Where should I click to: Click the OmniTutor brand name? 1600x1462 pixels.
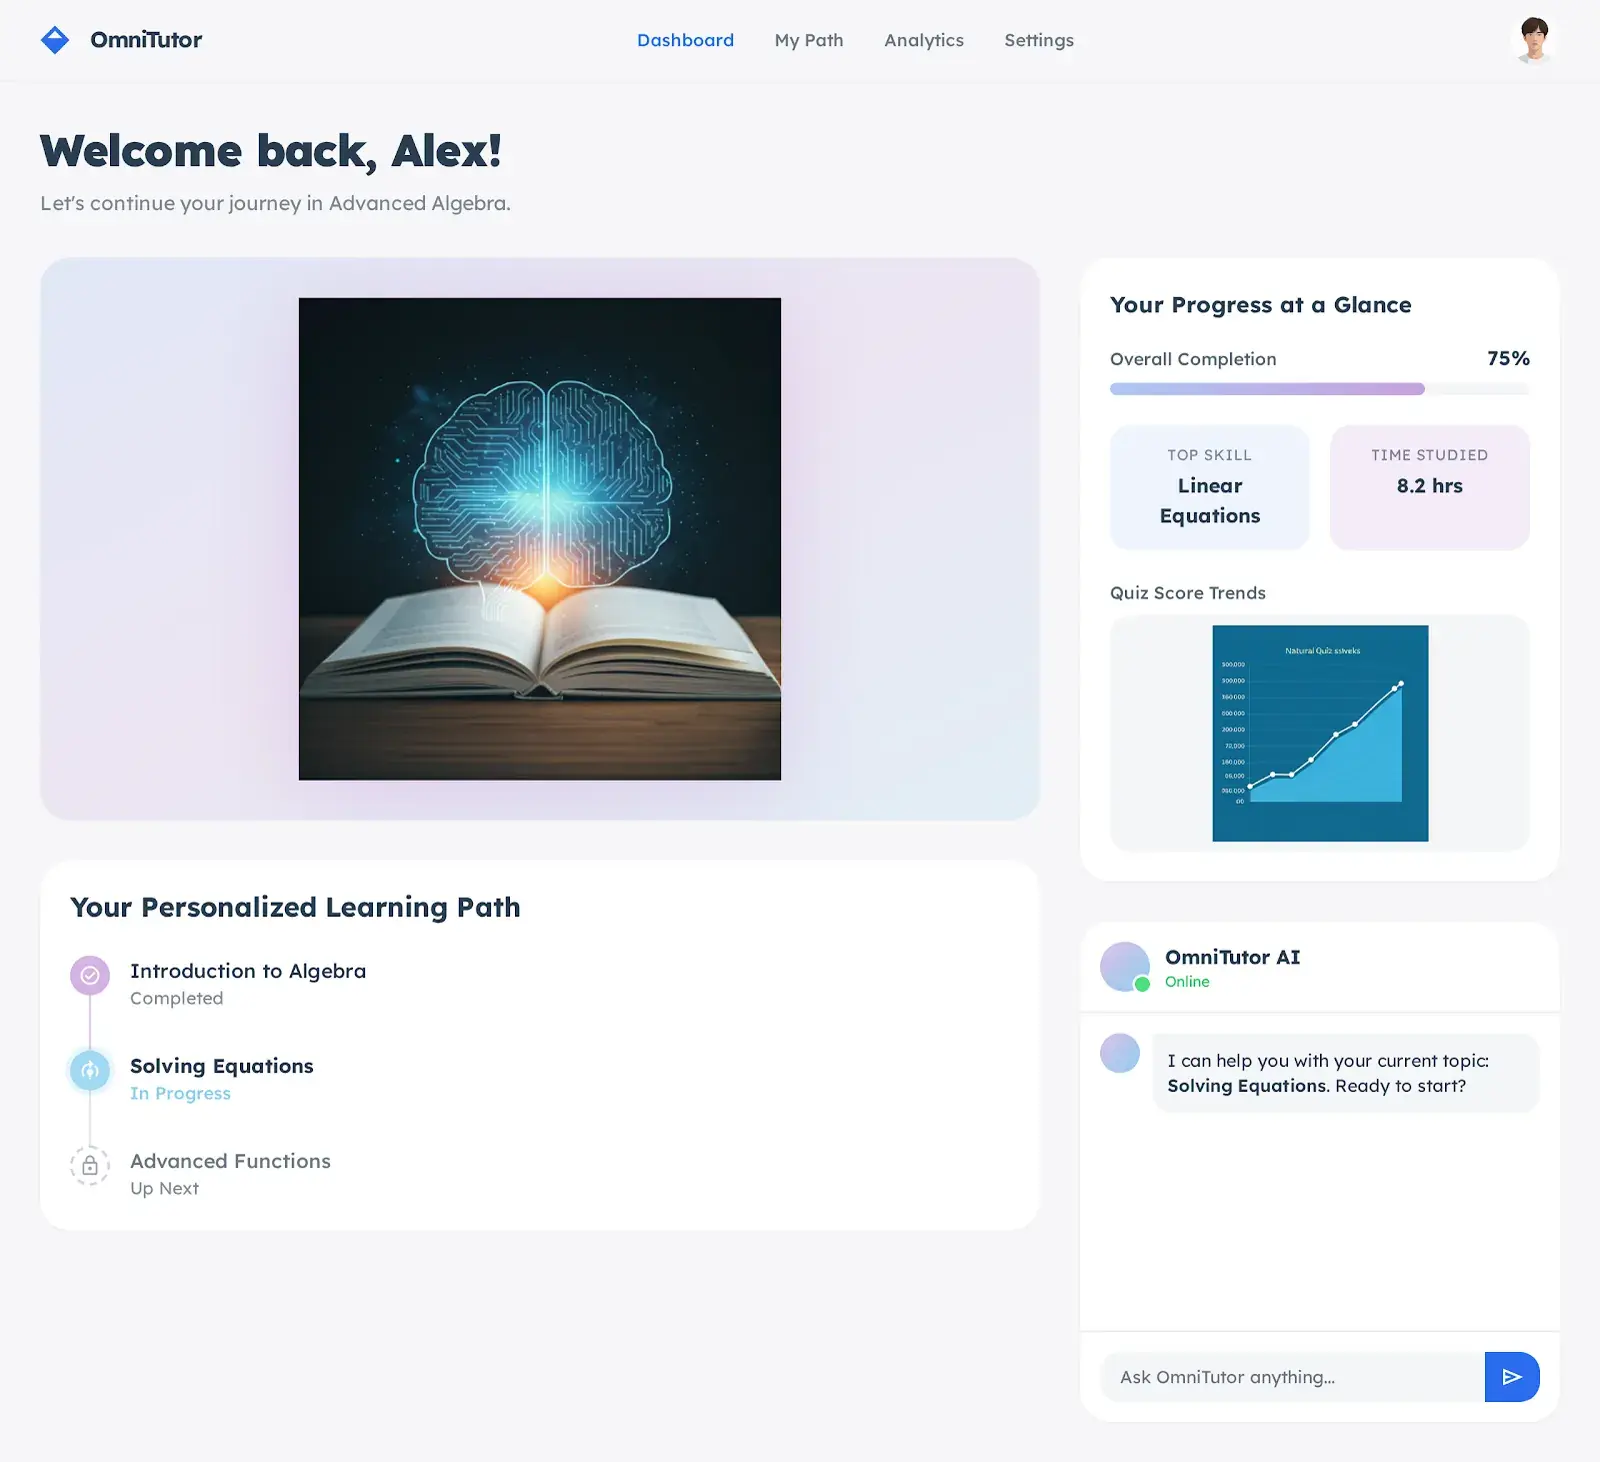(x=146, y=40)
